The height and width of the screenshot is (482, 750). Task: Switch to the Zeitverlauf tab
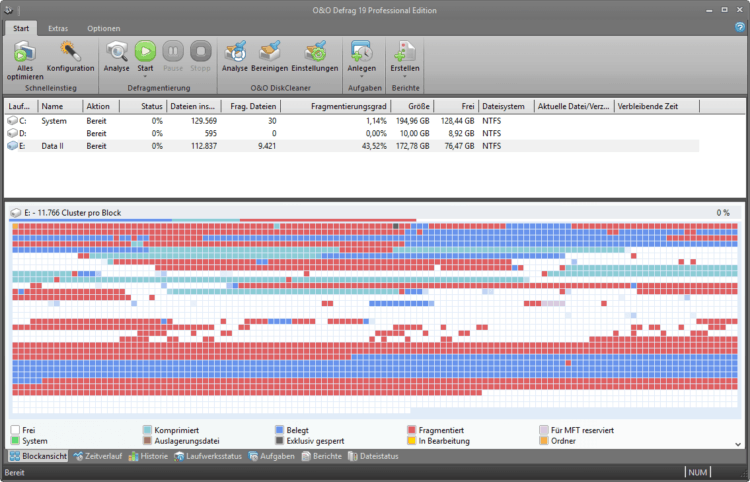point(98,456)
